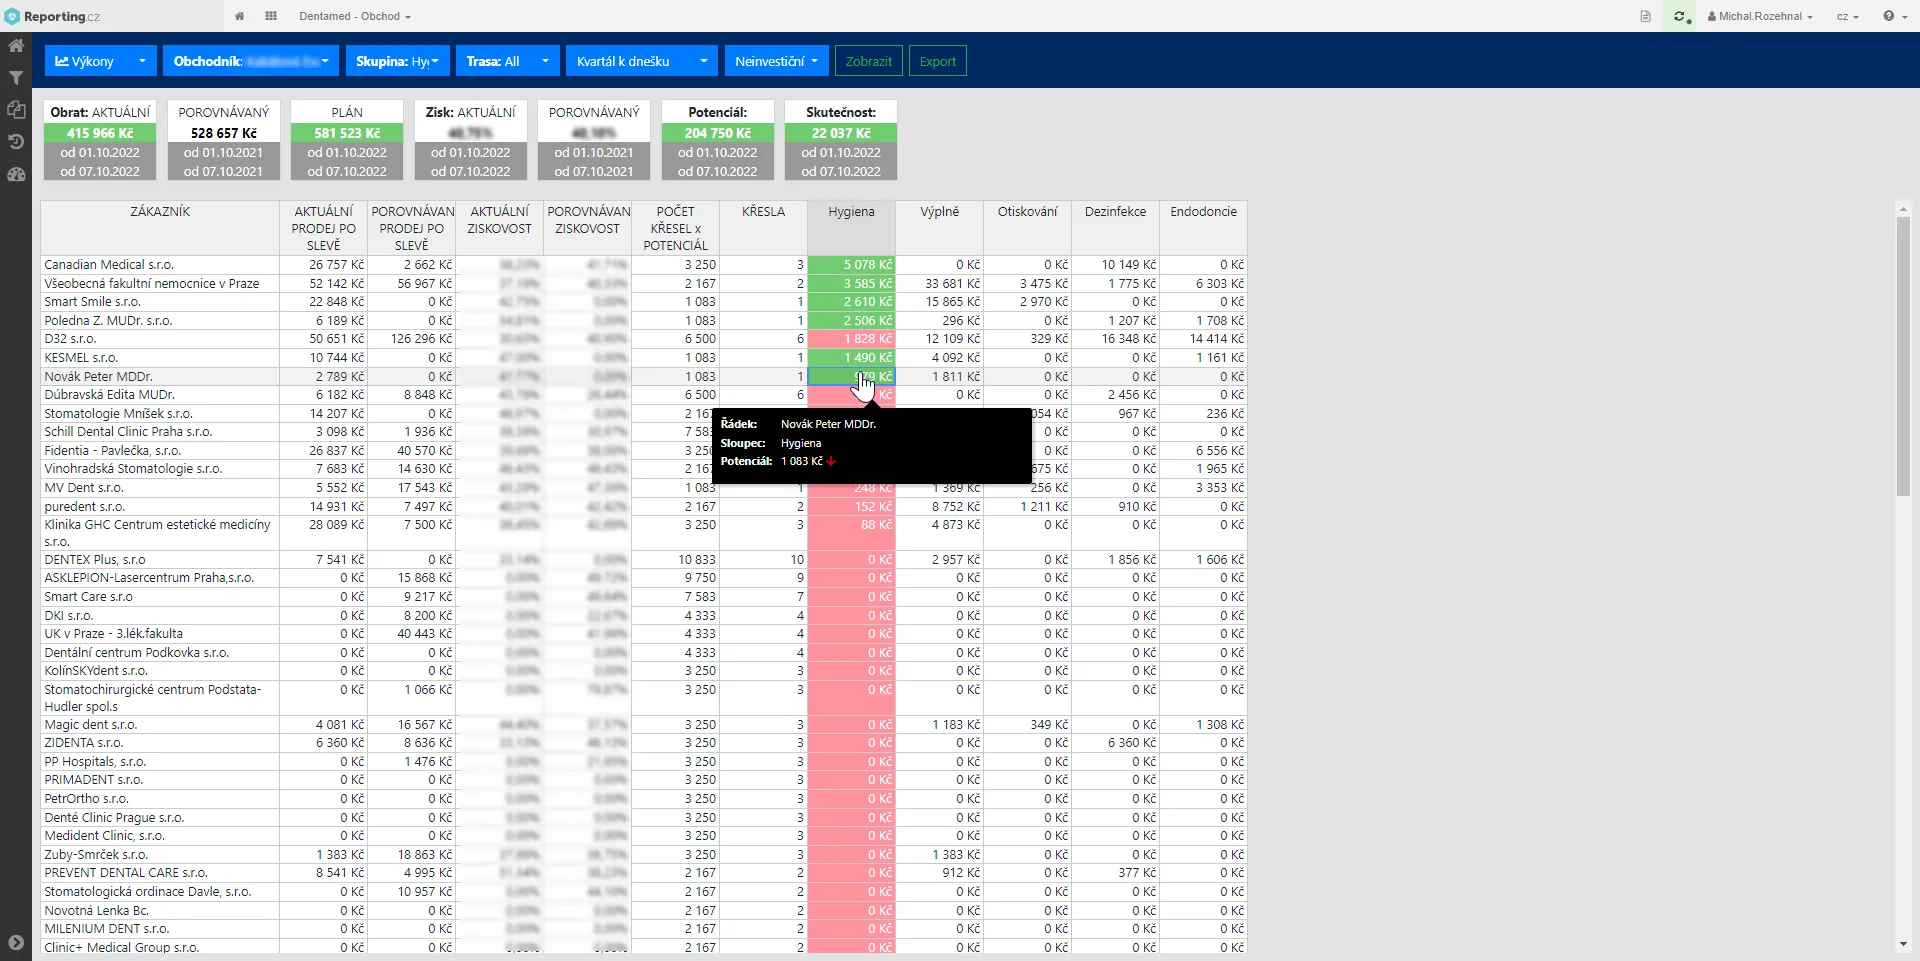Click the apps grid icon in top bar

click(x=271, y=16)
